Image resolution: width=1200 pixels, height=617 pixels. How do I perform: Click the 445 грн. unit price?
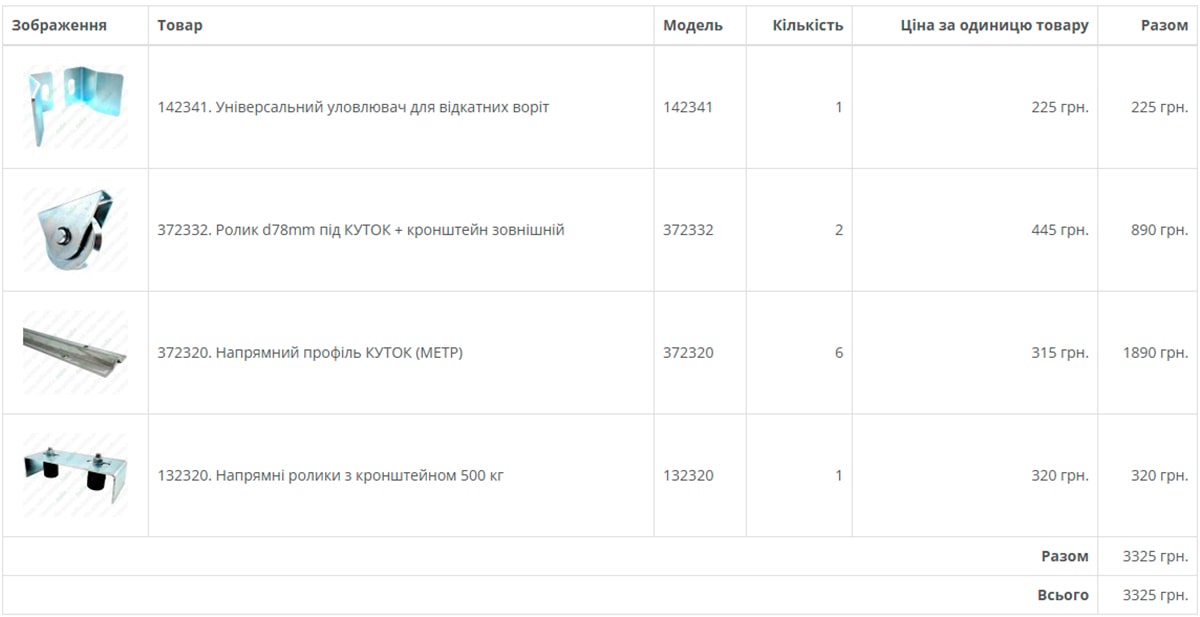coord(1059,230)
